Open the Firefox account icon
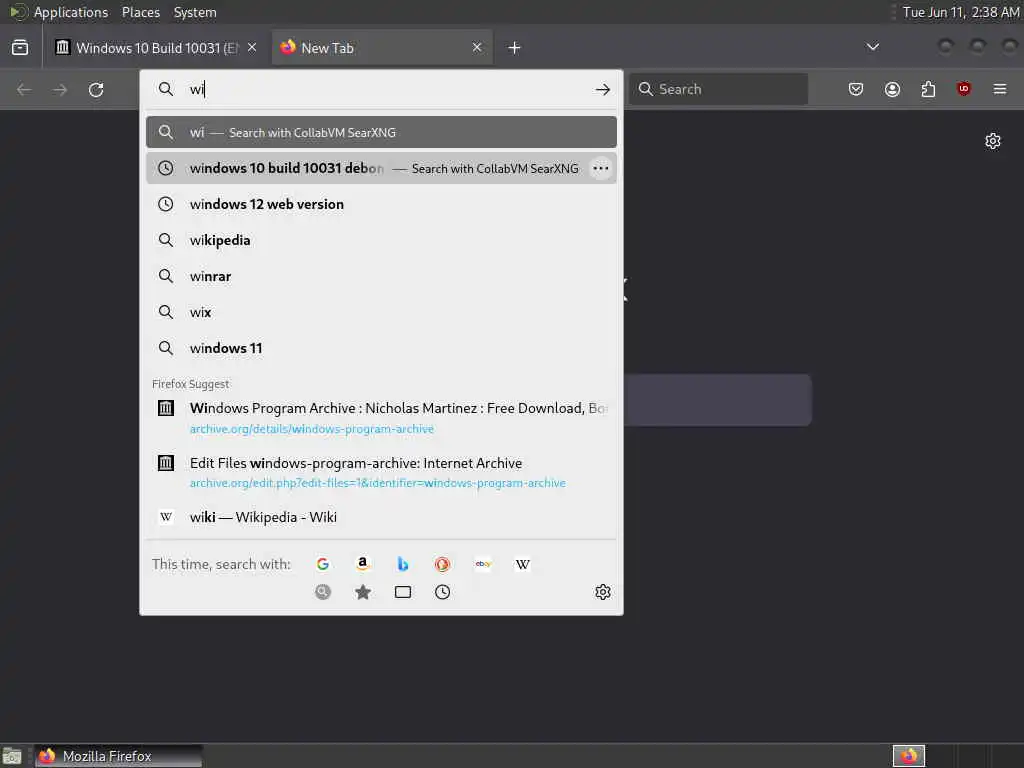Viewport: 1024px width, 768px height. coord(892,89)
